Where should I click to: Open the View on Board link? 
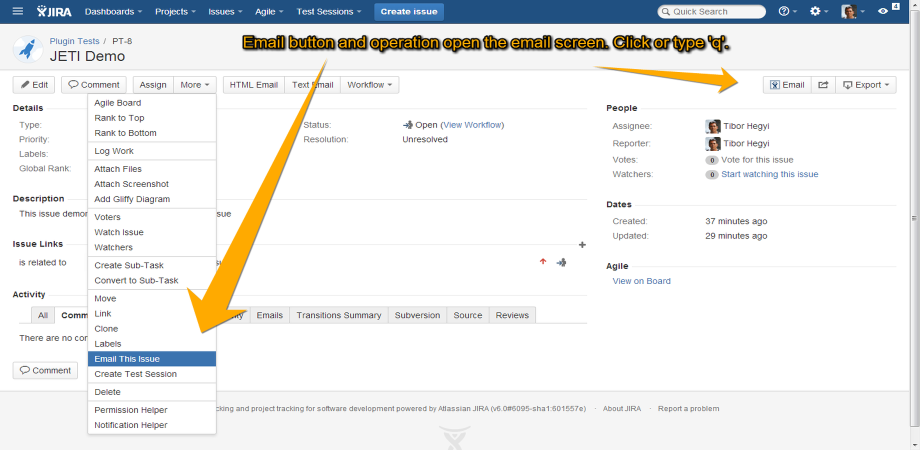[x=641, y=281]
